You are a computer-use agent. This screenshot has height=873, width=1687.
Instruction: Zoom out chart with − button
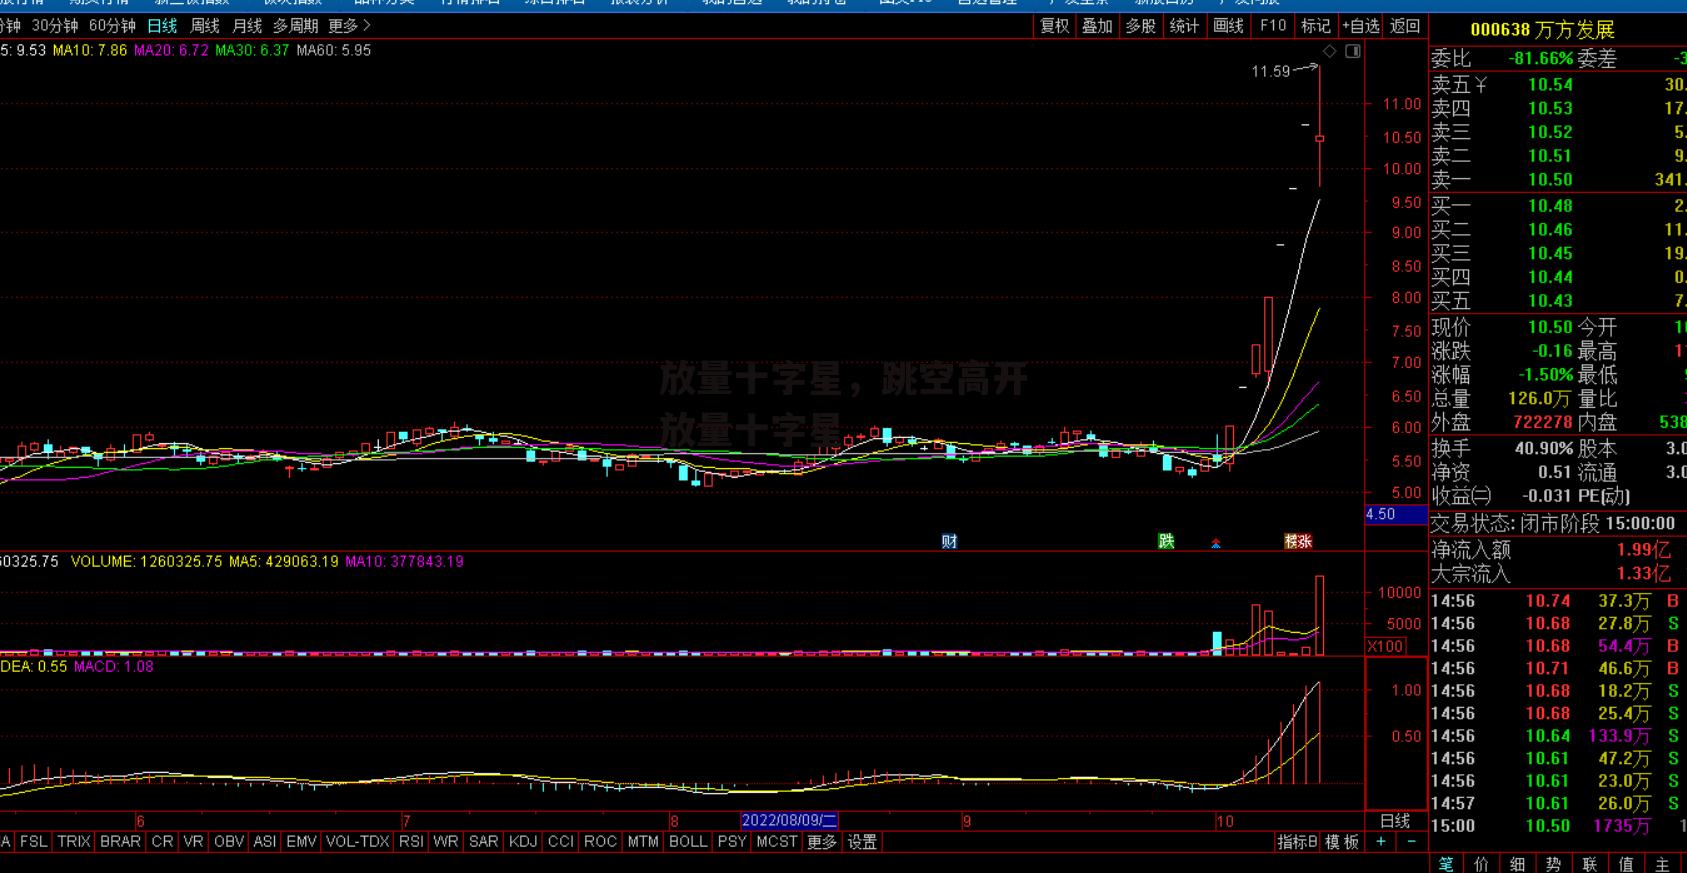click(x=1411, y=842)
